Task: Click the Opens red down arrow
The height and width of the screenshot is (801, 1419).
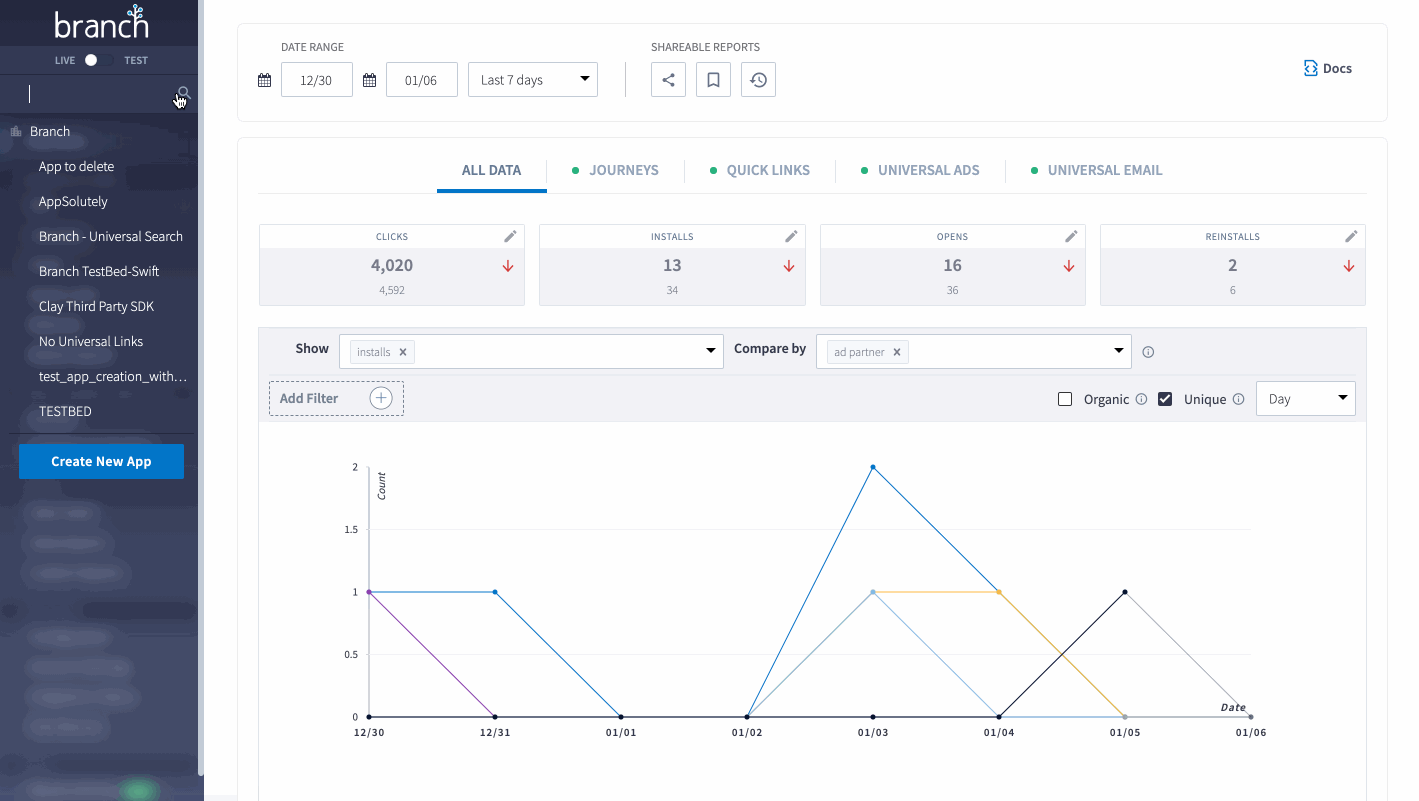Action: coord(1068,266)
